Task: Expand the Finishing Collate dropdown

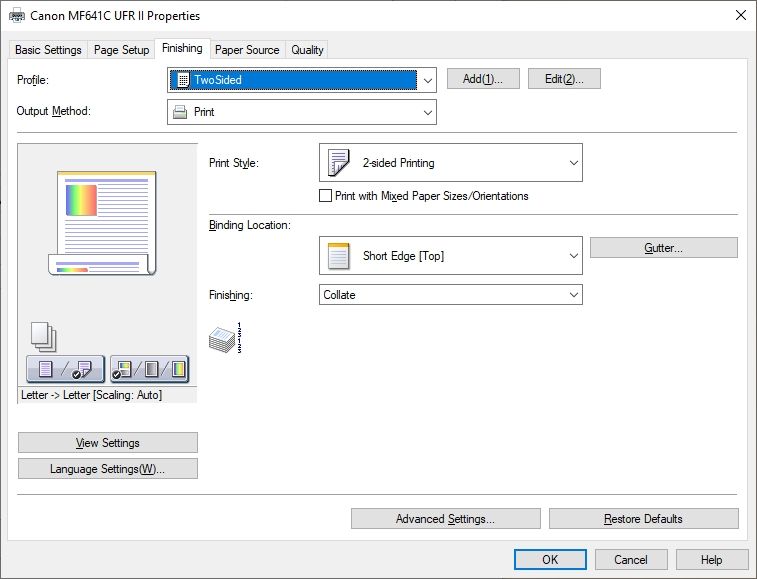Action: point(573,295)
